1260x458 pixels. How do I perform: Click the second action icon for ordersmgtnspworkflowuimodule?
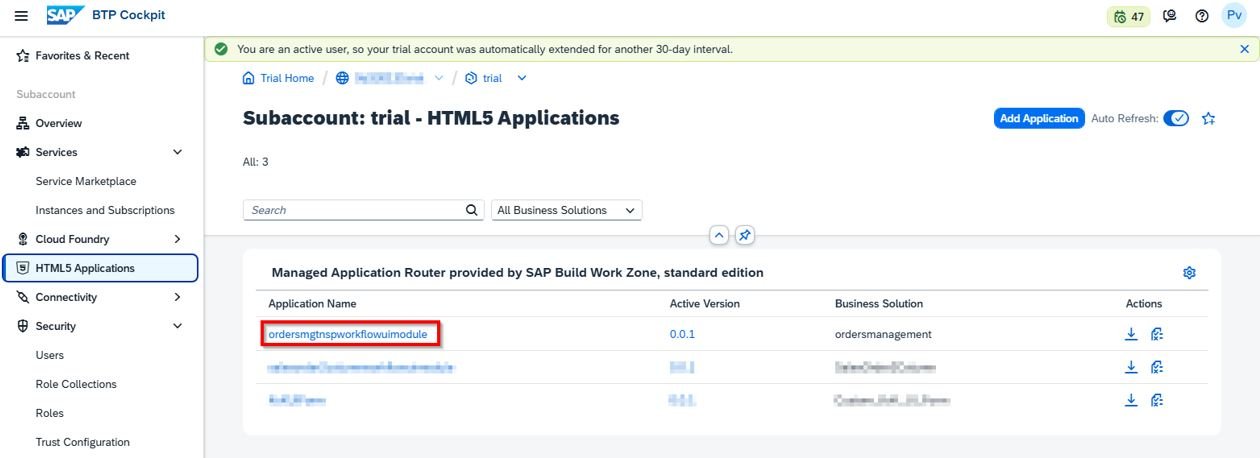(1157, 334)
